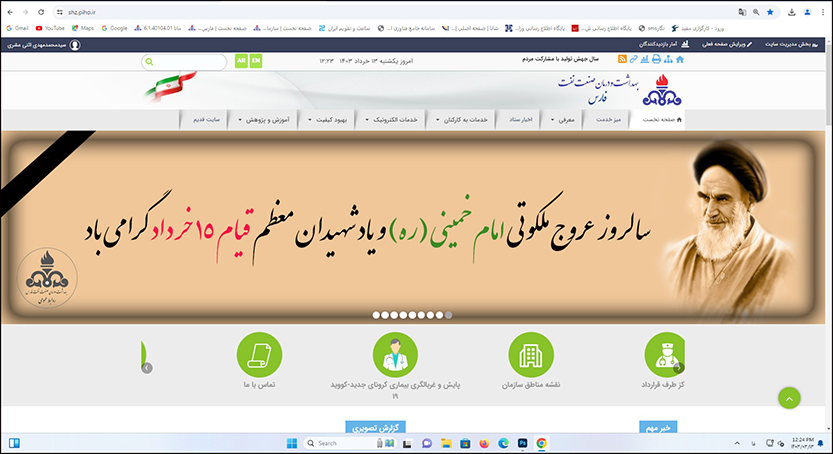Image resolution: width=833 pixels, height=454 pixels.
Task: Open the browser zoom magnifier icon
Action: [x=756, y=12]
